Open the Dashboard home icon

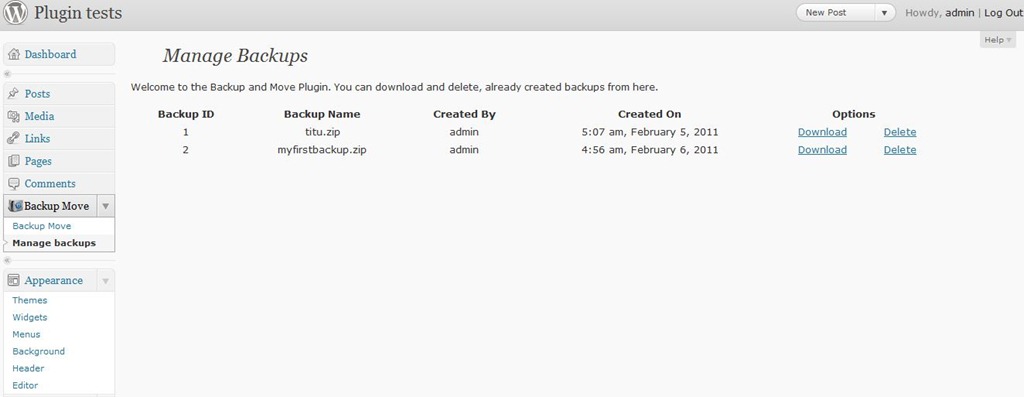coord(14,55)
